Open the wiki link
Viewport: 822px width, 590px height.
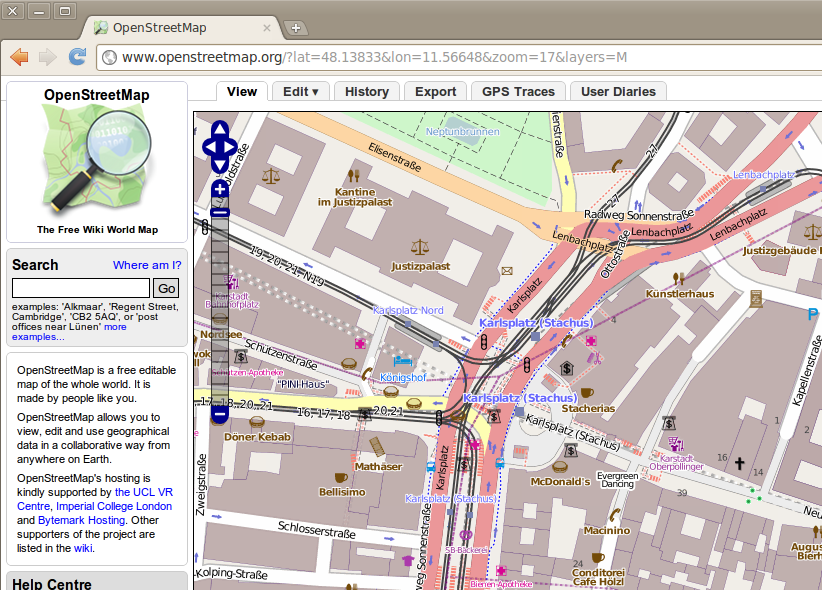pos(83,548)
